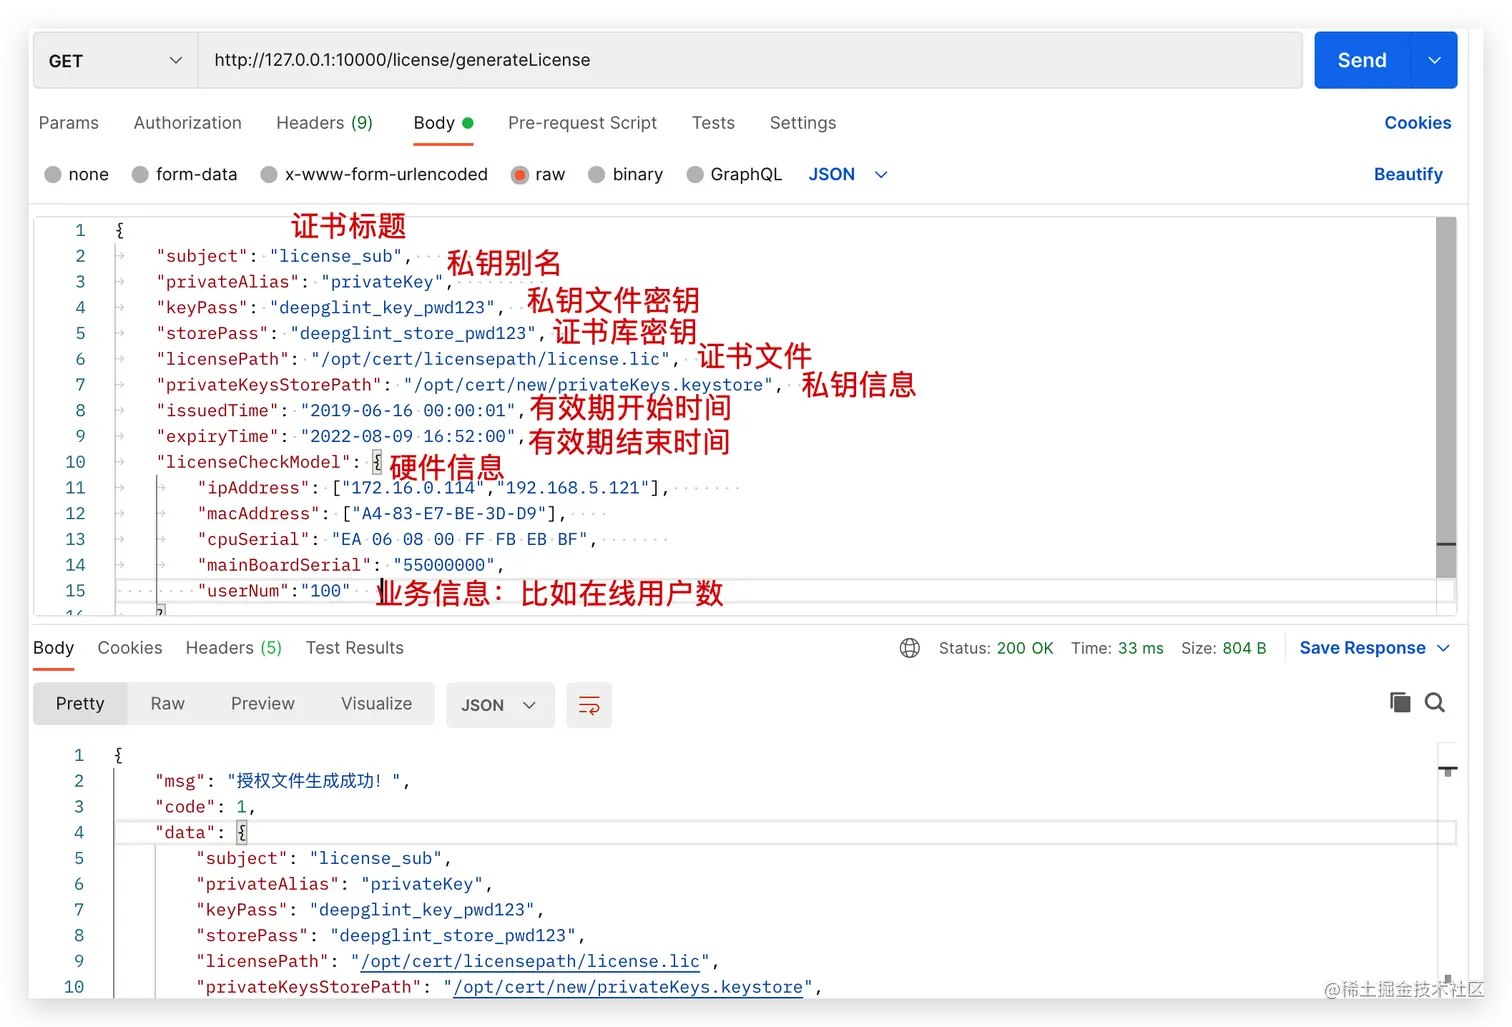This screenshot has width=1512, height=1027.
Task: Select the raw body option
Action: coord(538,174)
